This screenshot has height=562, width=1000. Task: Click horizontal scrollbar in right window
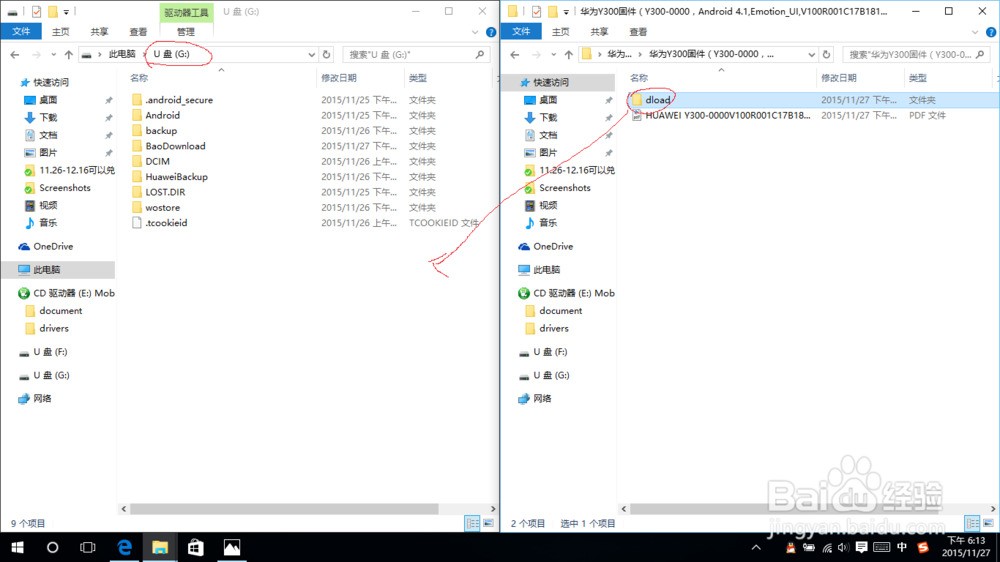(786, 509)
